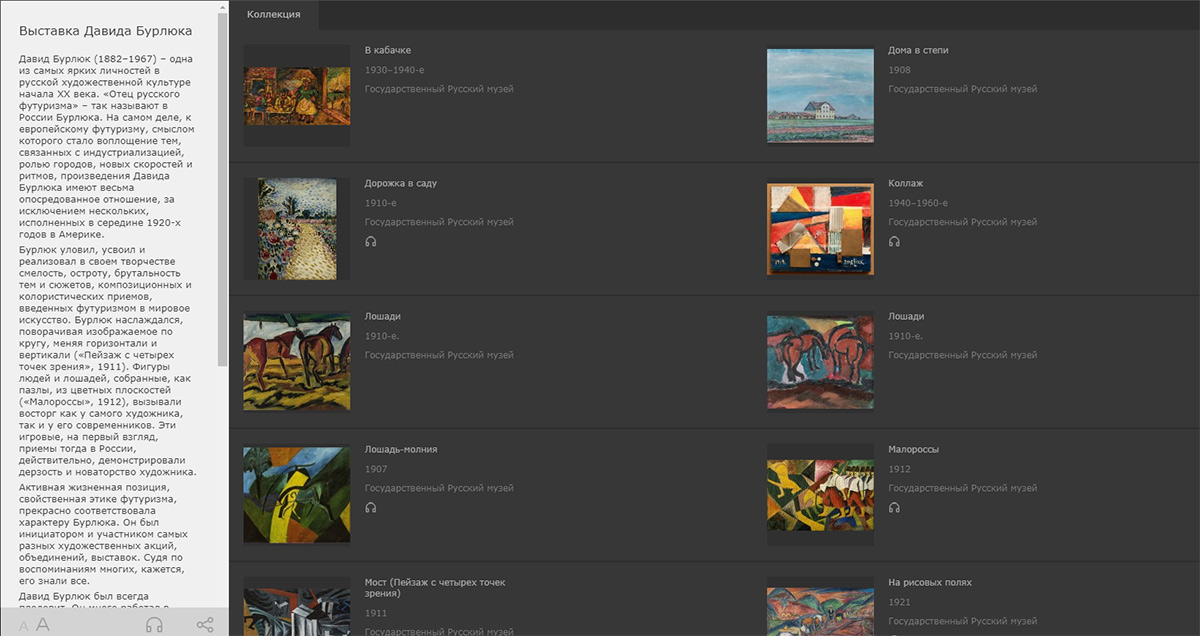Decrease text size with small A

tap(23, 626)
